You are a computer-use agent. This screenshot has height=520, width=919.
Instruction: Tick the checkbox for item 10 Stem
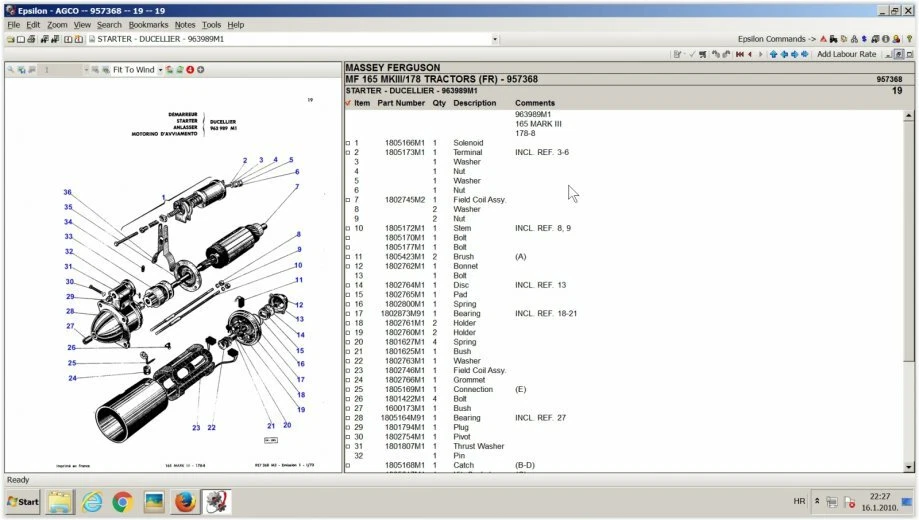348,229
